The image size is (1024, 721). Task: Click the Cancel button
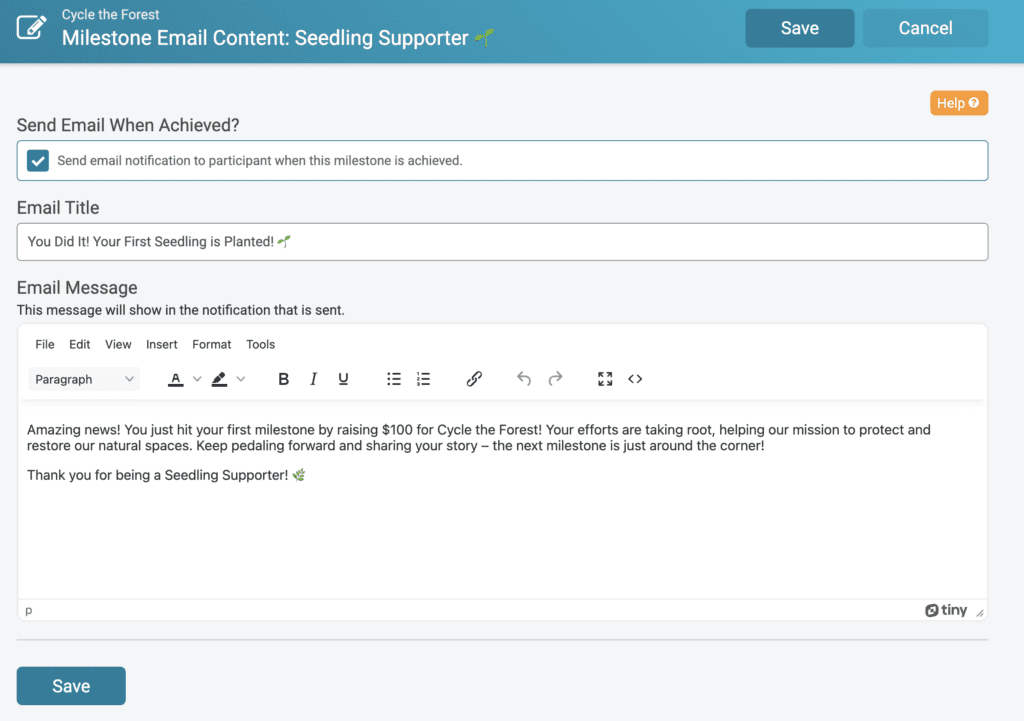tap(925, 28)
